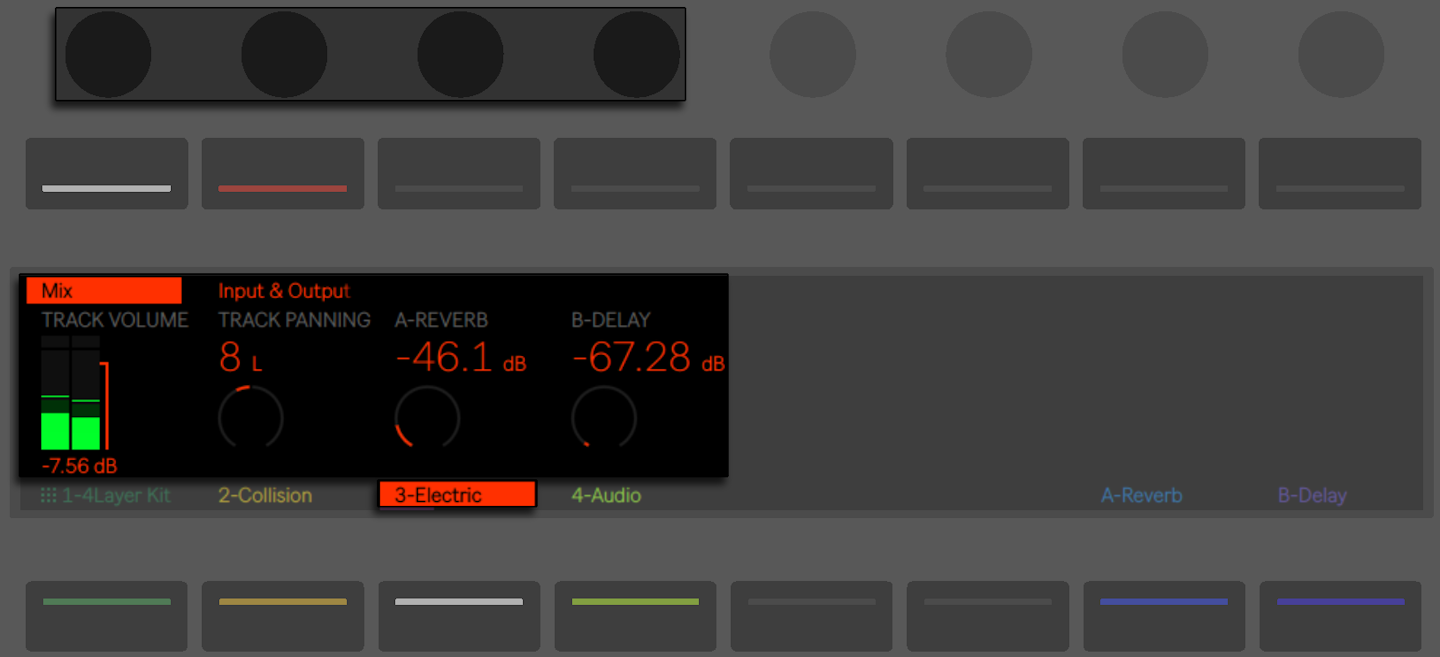The height and width of the screenshot is (657, 1440).
Task: Switch to Input & Output view
Action: click(283, 291)
